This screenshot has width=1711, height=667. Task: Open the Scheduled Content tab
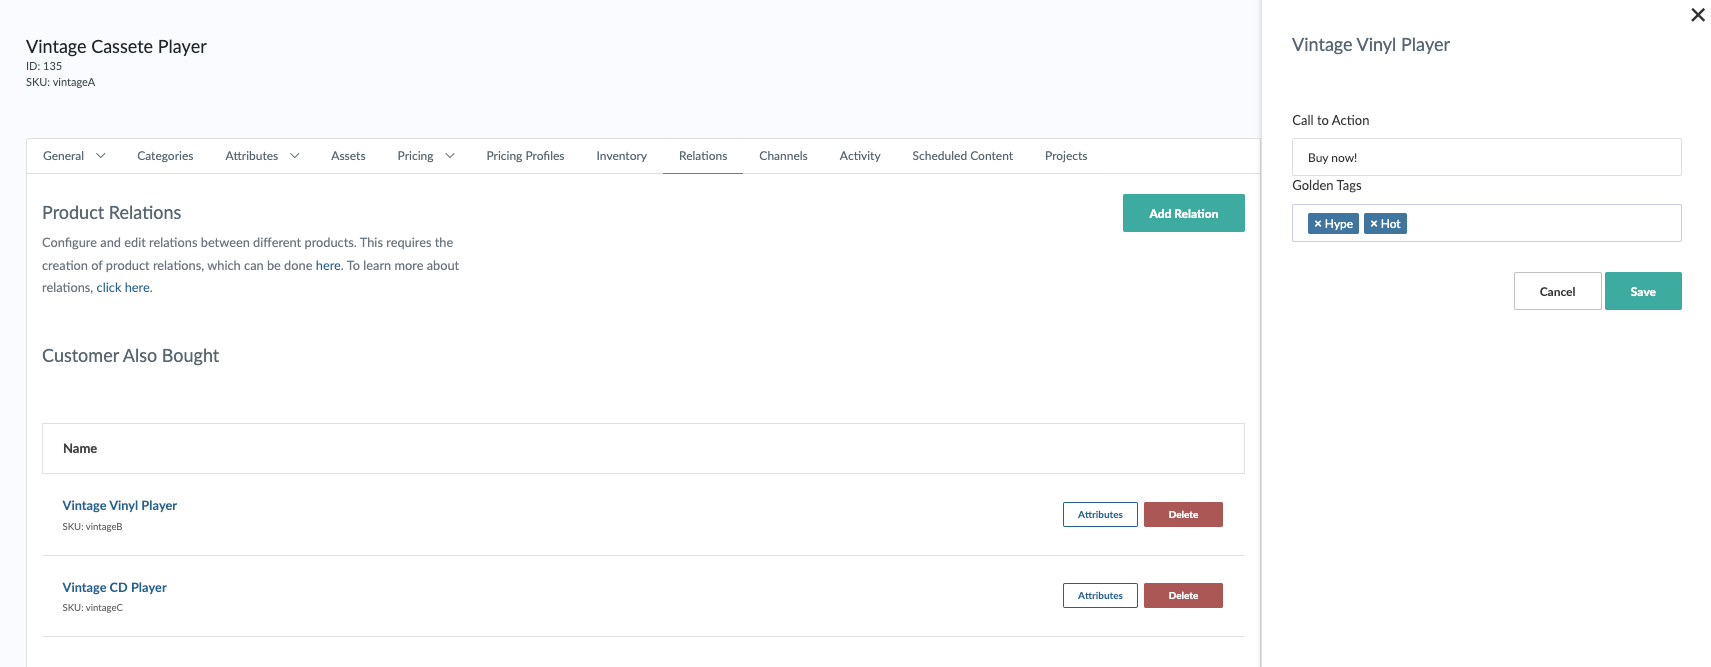pos(962,156)
